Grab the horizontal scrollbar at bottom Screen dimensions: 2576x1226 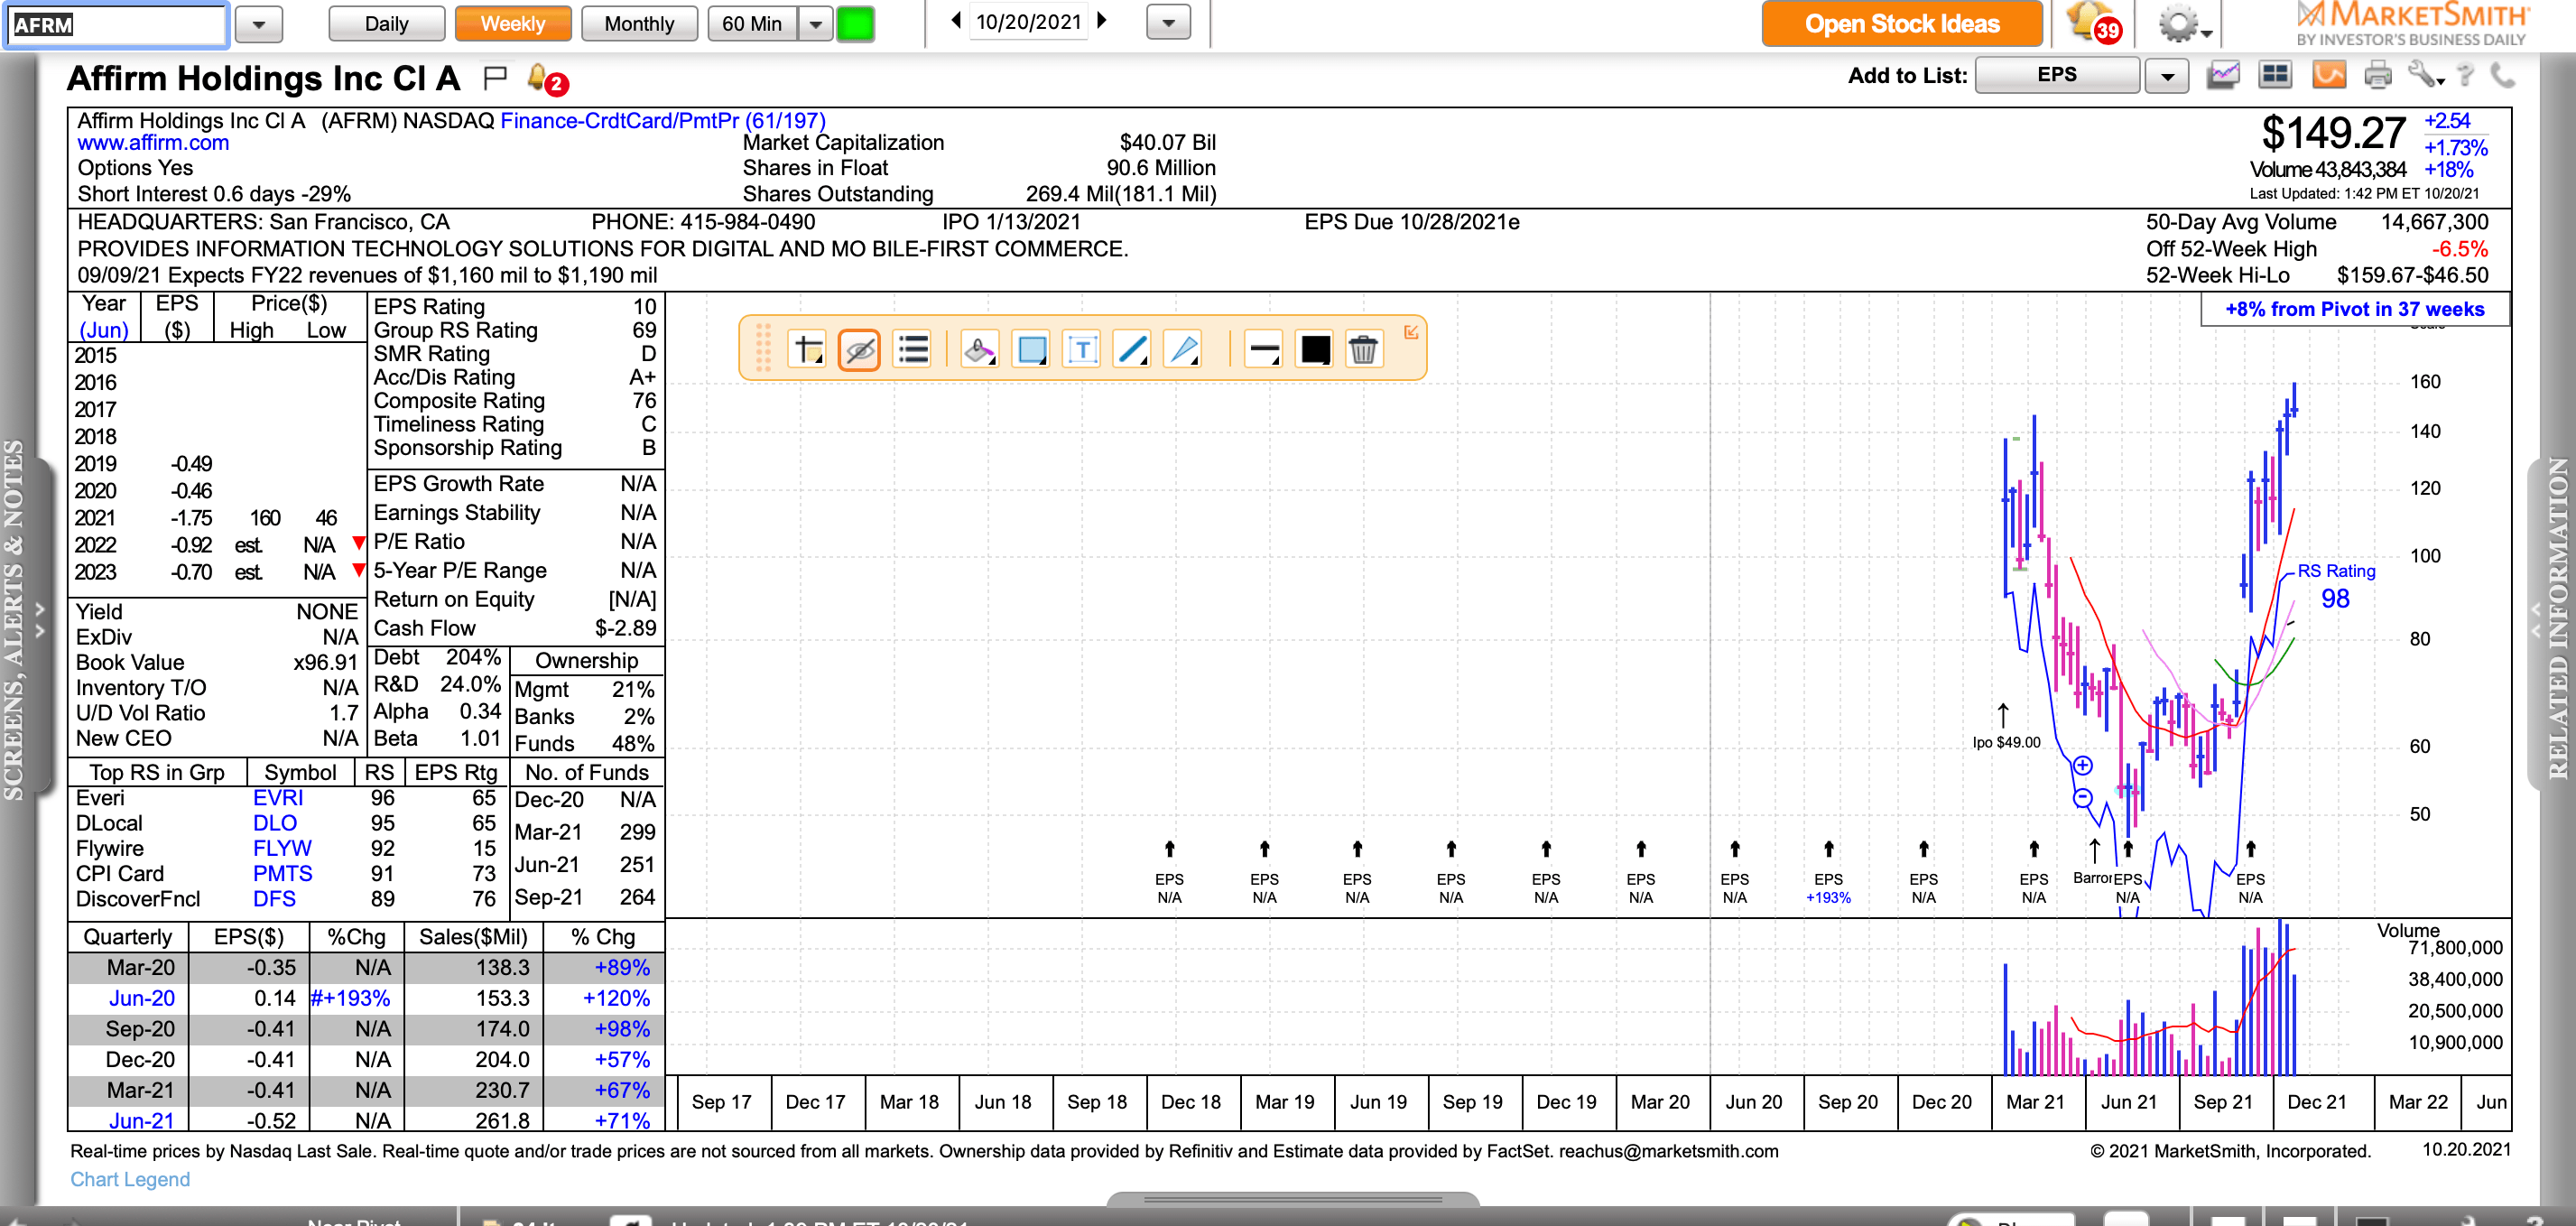pyautogui.click(x=1292, y=1199)
